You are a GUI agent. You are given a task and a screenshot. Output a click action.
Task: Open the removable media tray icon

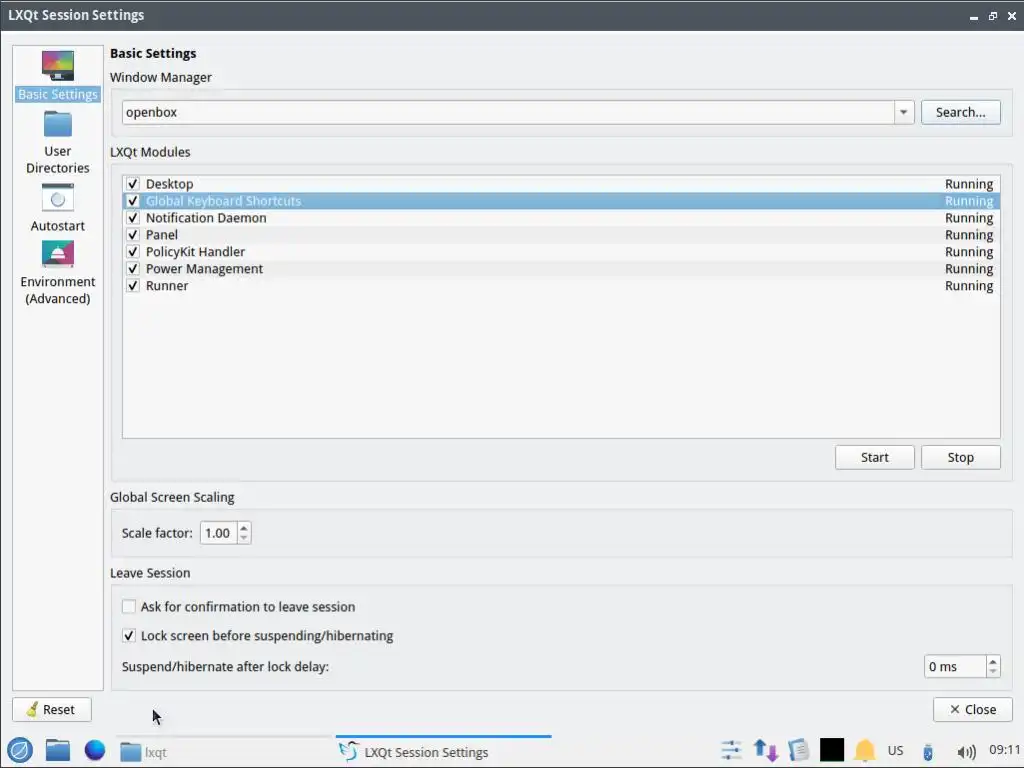pyautogui.click(x=927, y=752)
